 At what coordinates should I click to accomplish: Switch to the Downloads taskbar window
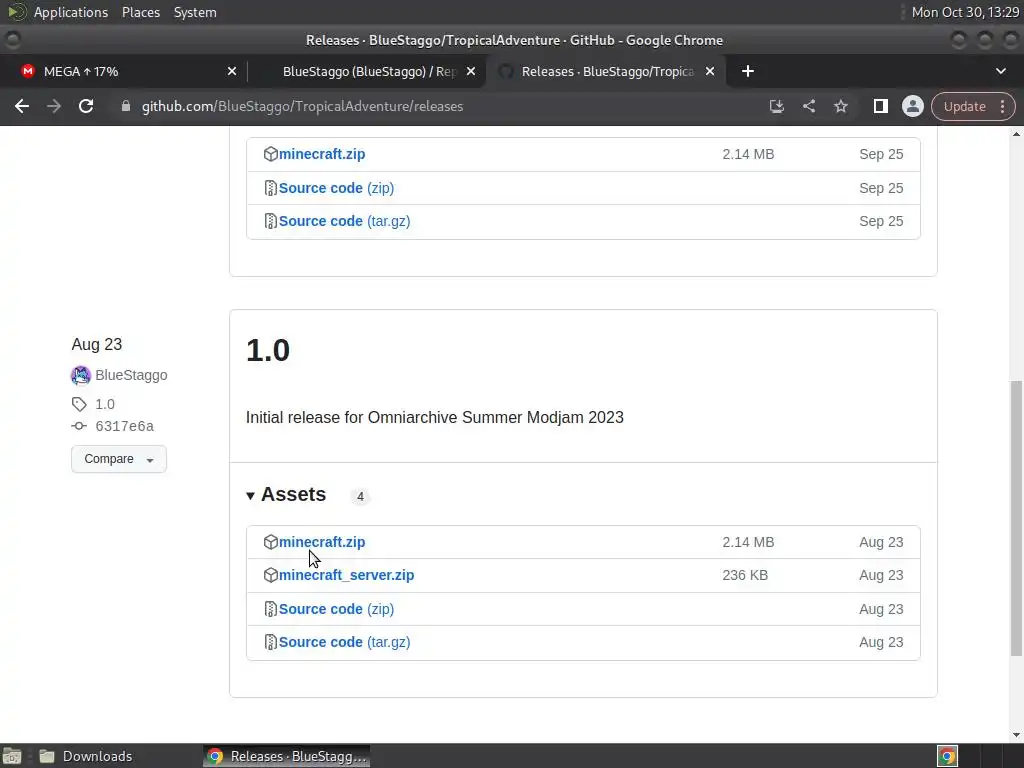click(x=87, y=756)
